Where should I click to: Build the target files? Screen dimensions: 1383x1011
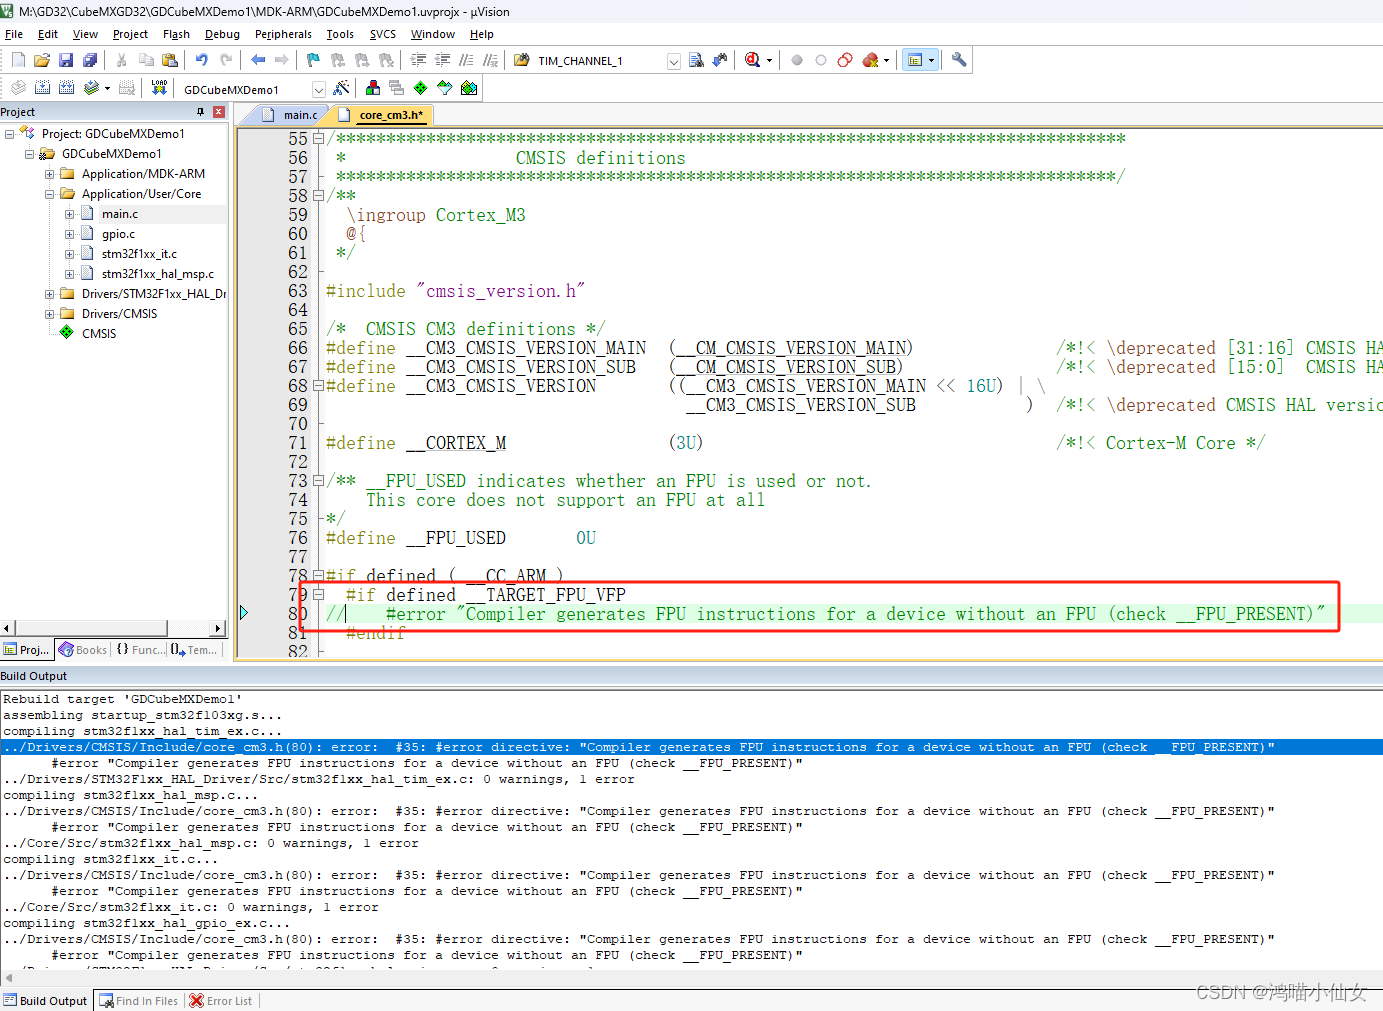42,88
